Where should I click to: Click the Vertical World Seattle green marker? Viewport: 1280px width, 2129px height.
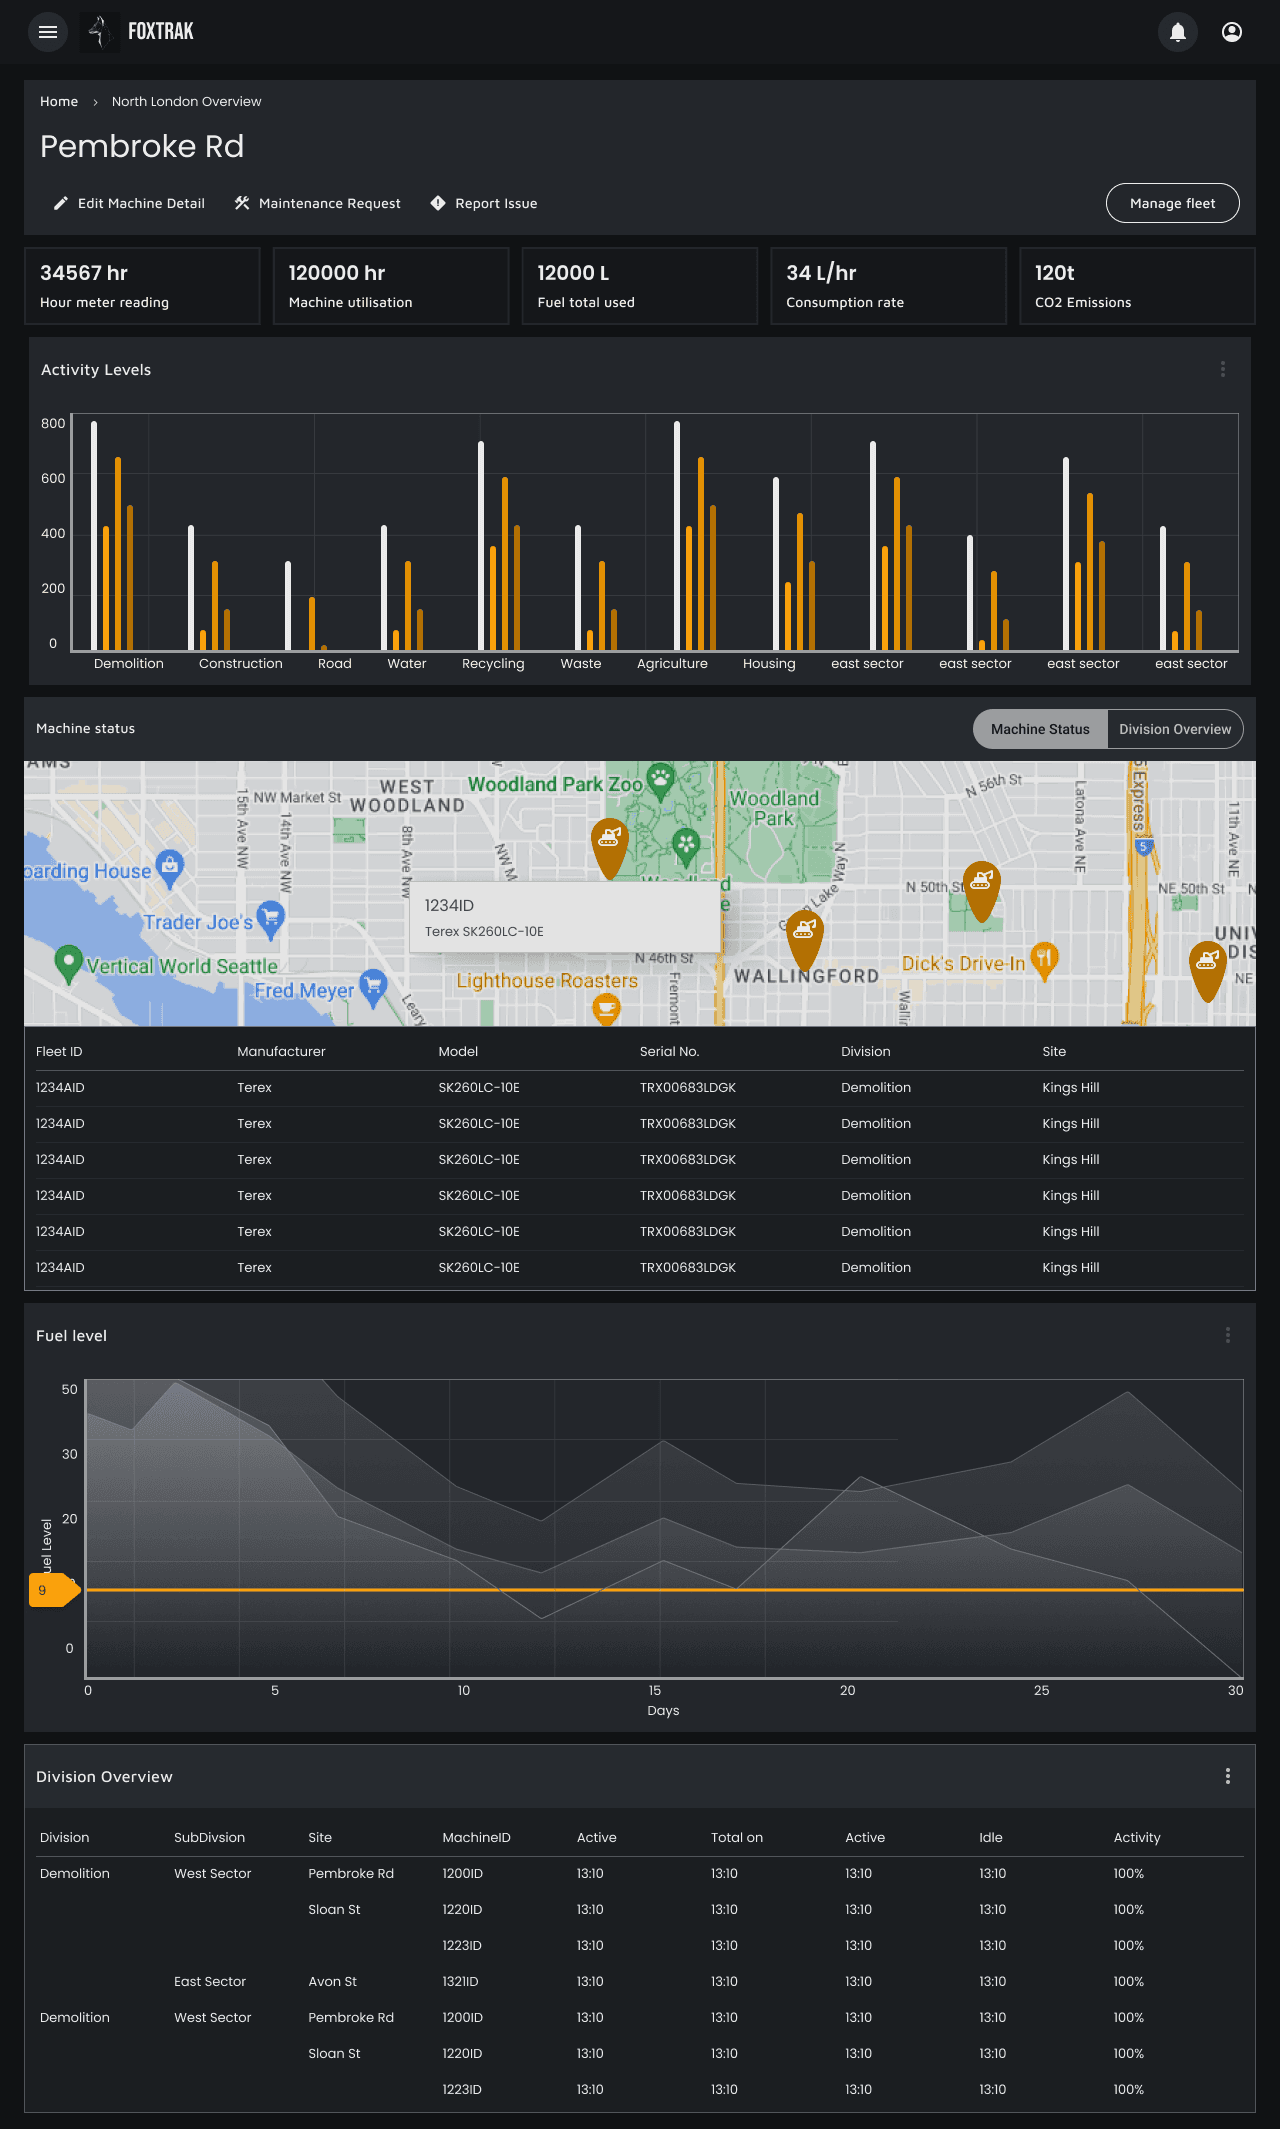(x=68, y=964)
